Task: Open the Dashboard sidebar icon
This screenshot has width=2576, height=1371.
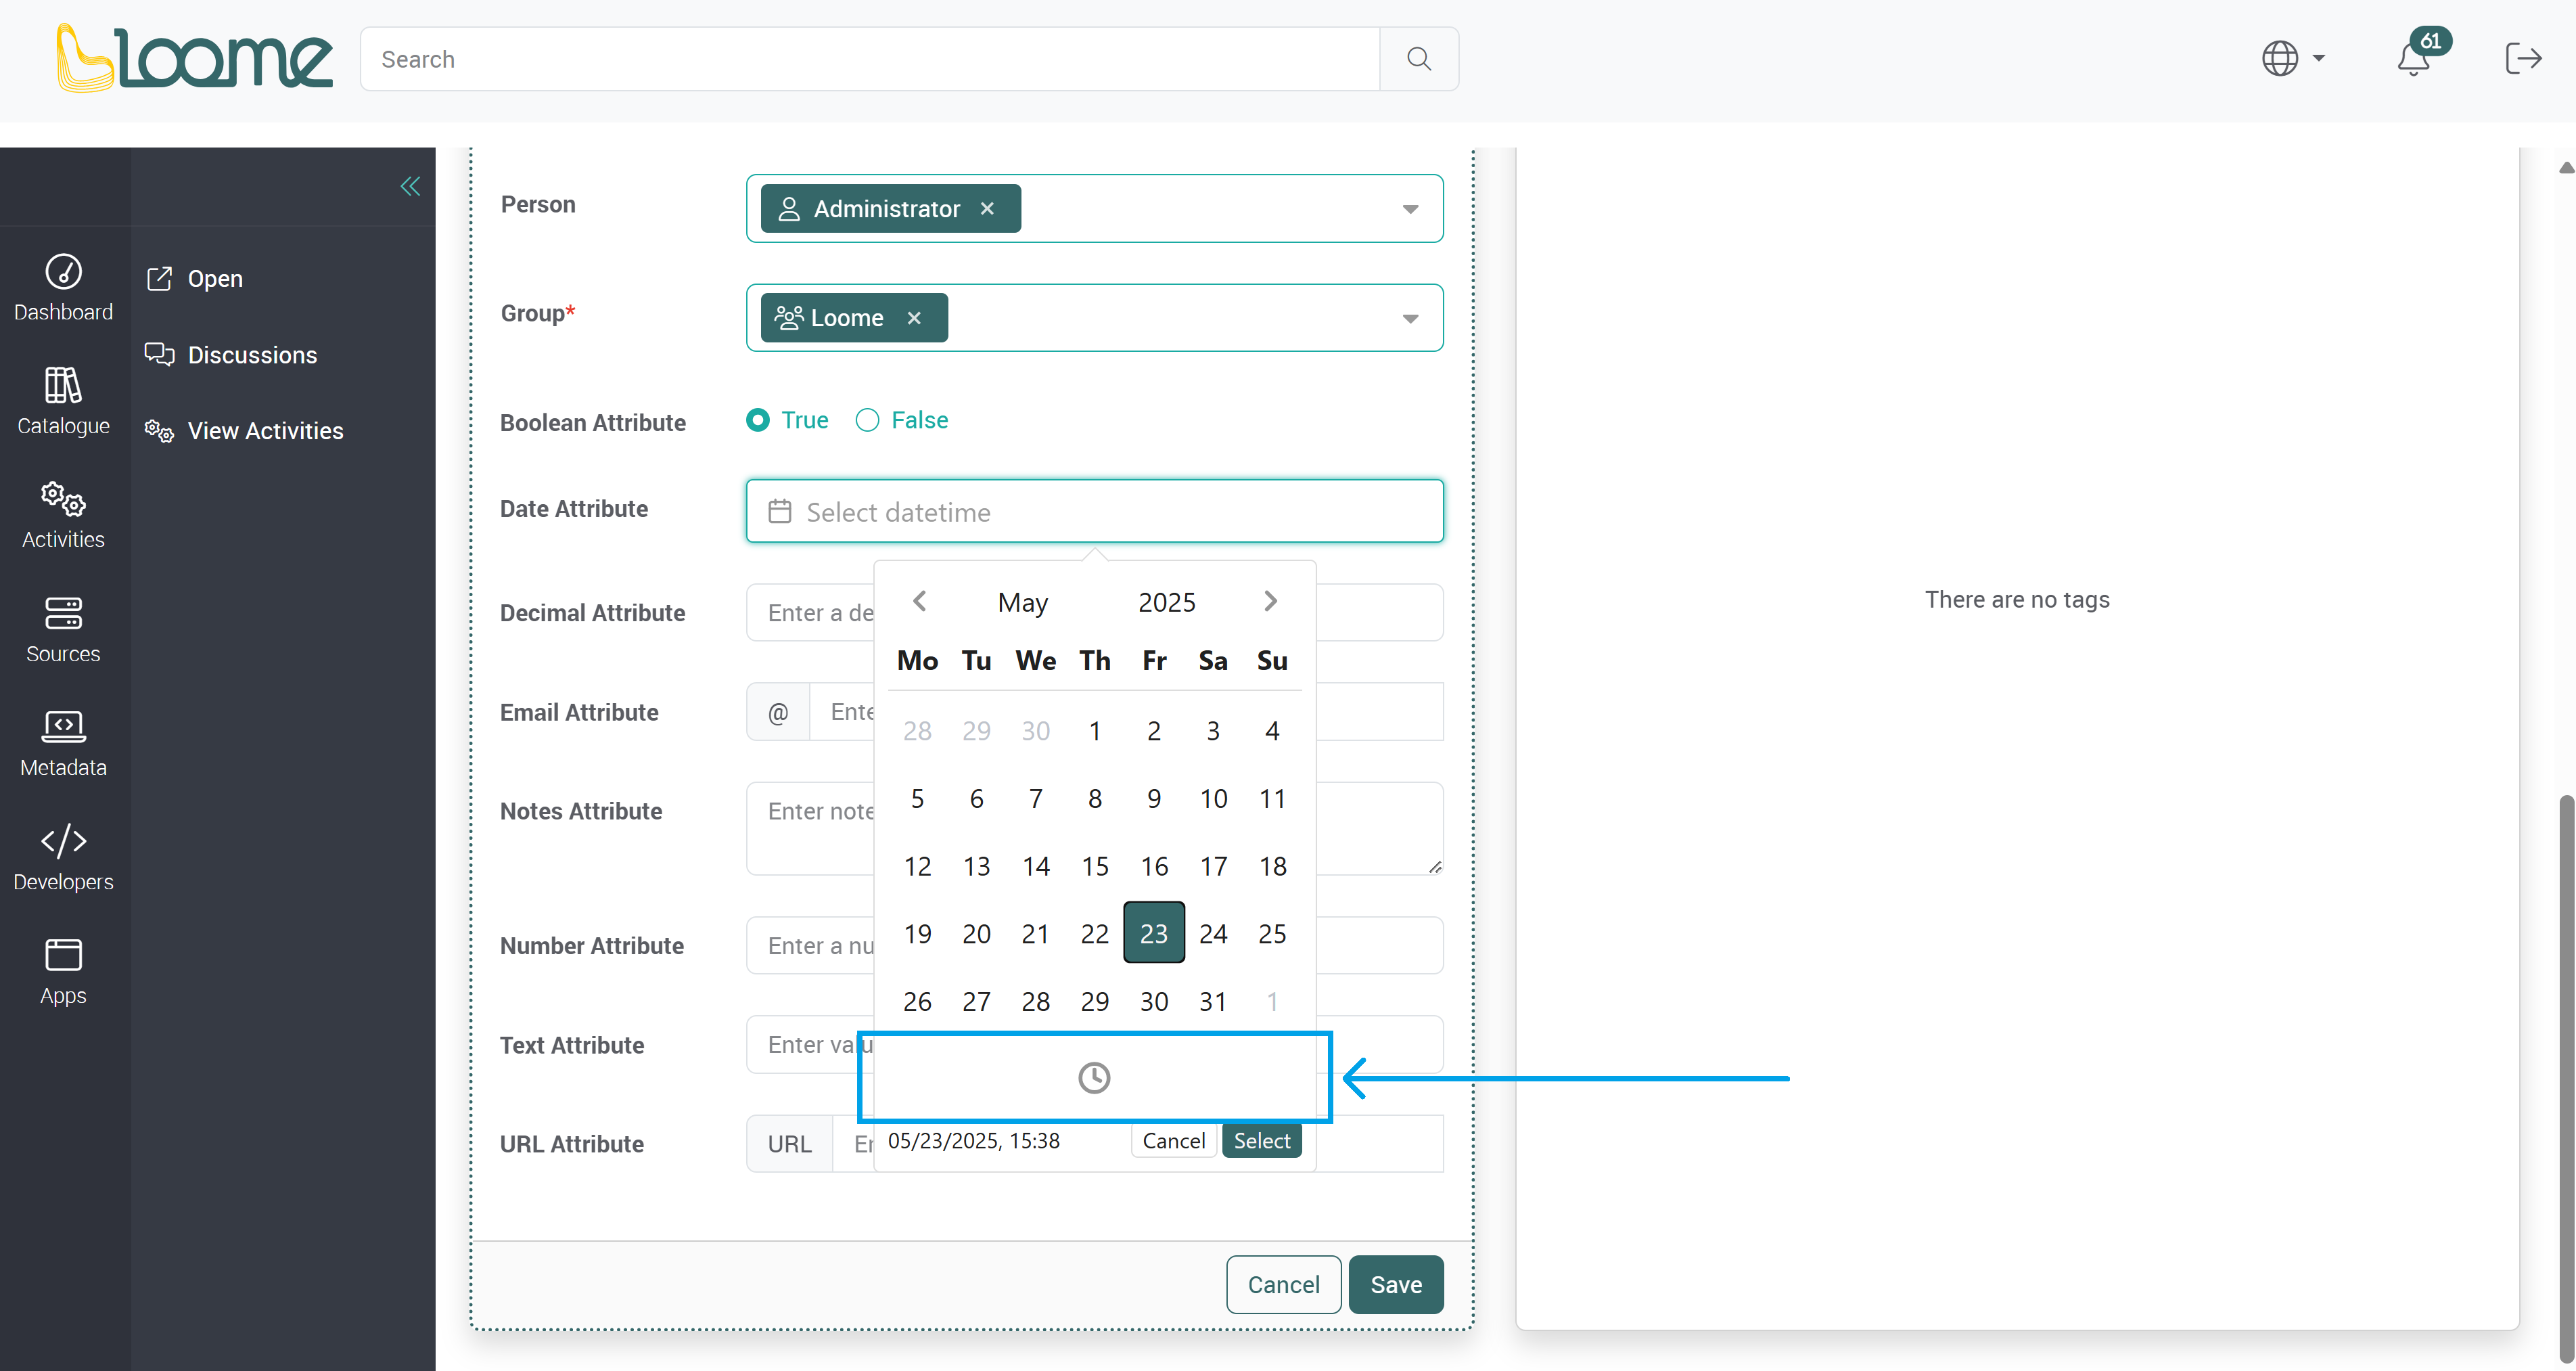Action: [x=63, y=271]
